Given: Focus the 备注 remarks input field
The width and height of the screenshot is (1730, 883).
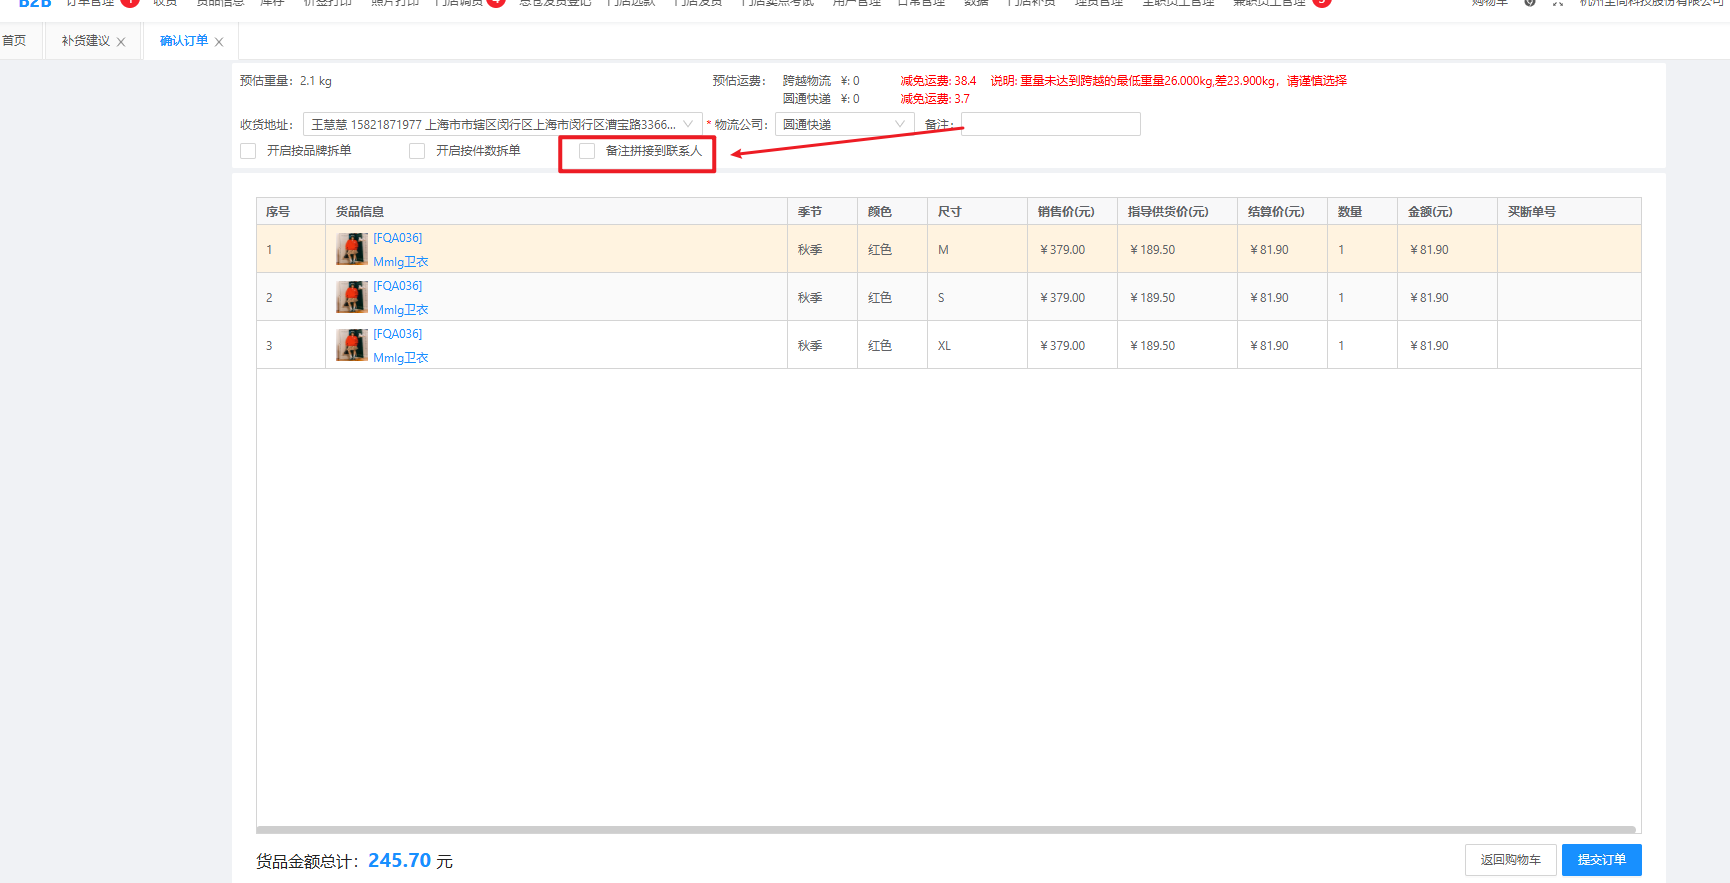Looking at the screenshot, I should 1050,125.
